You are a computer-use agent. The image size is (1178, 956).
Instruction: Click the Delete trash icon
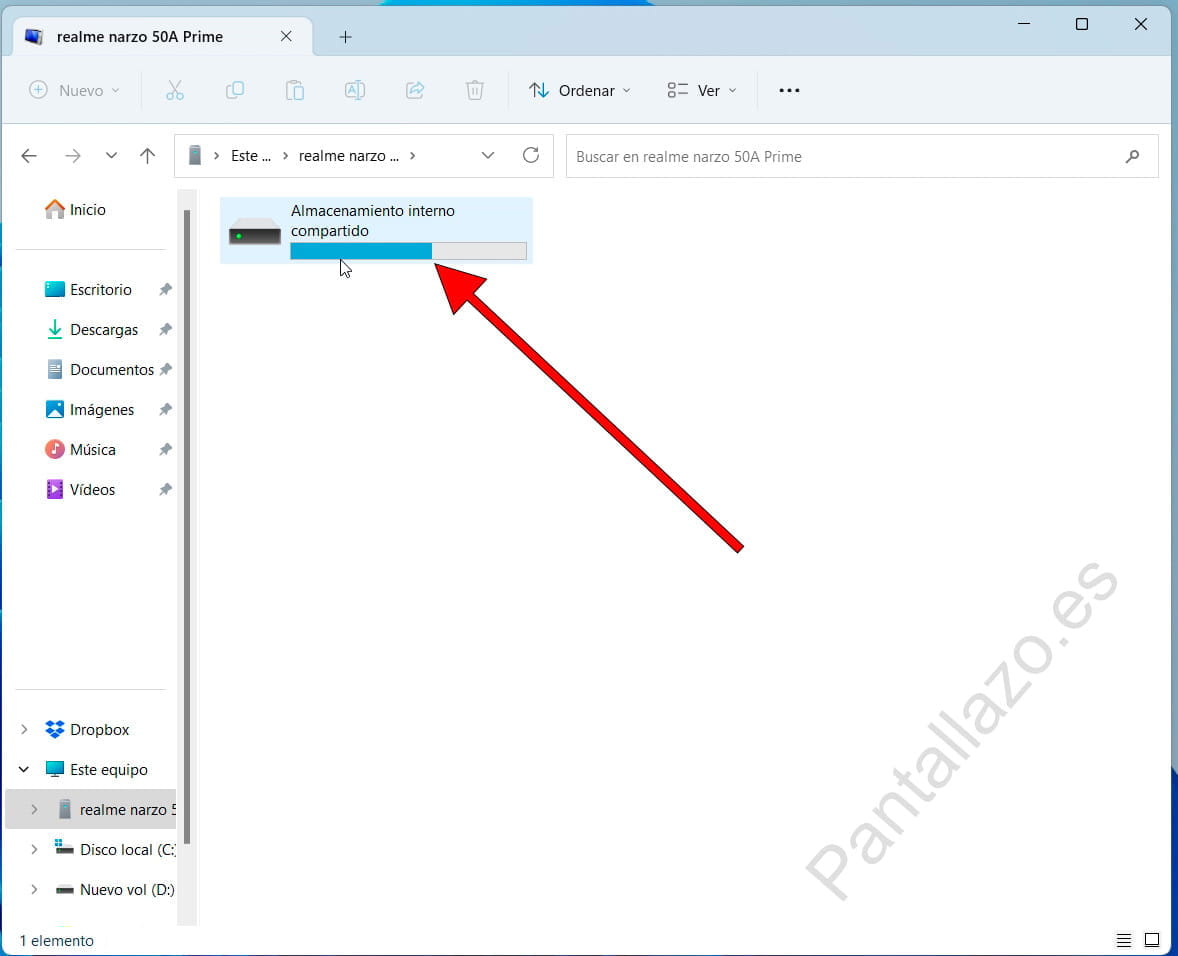pos(475,91)
